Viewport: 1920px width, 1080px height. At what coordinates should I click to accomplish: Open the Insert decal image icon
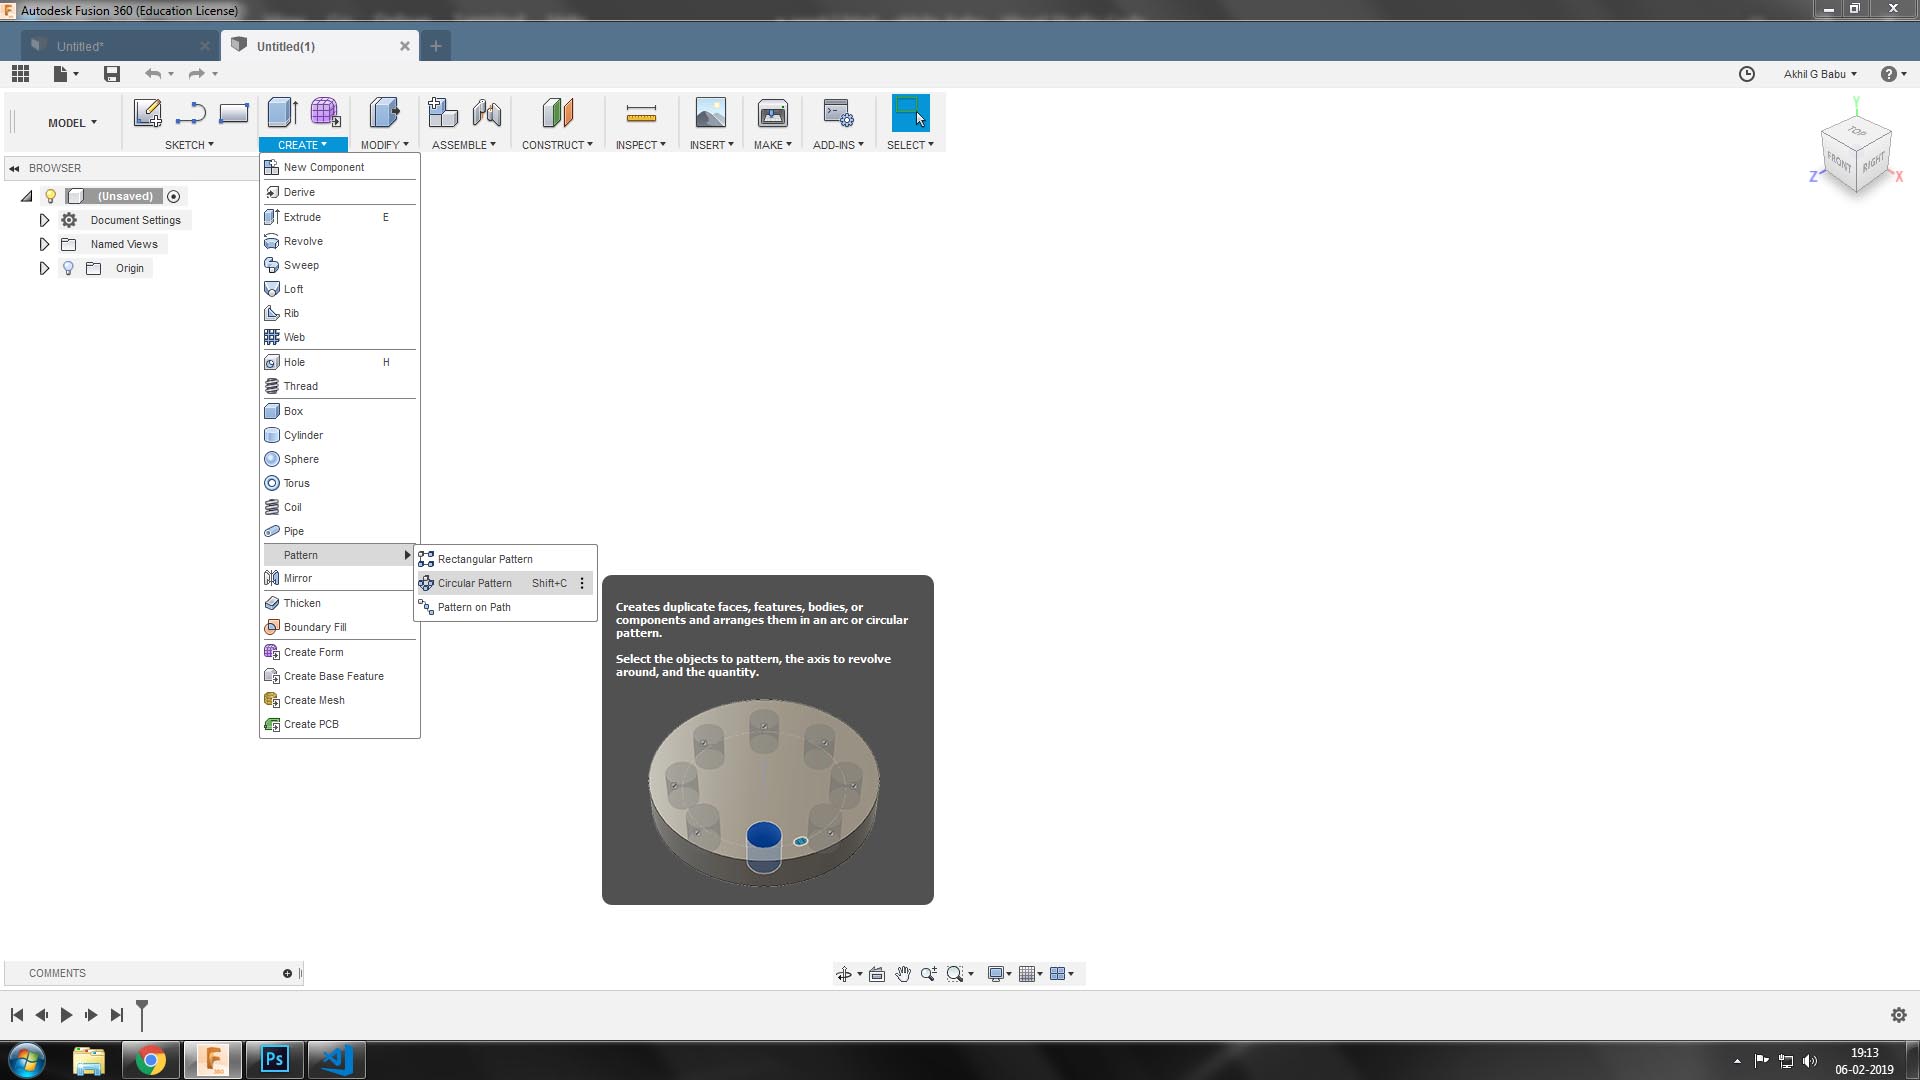710,114
